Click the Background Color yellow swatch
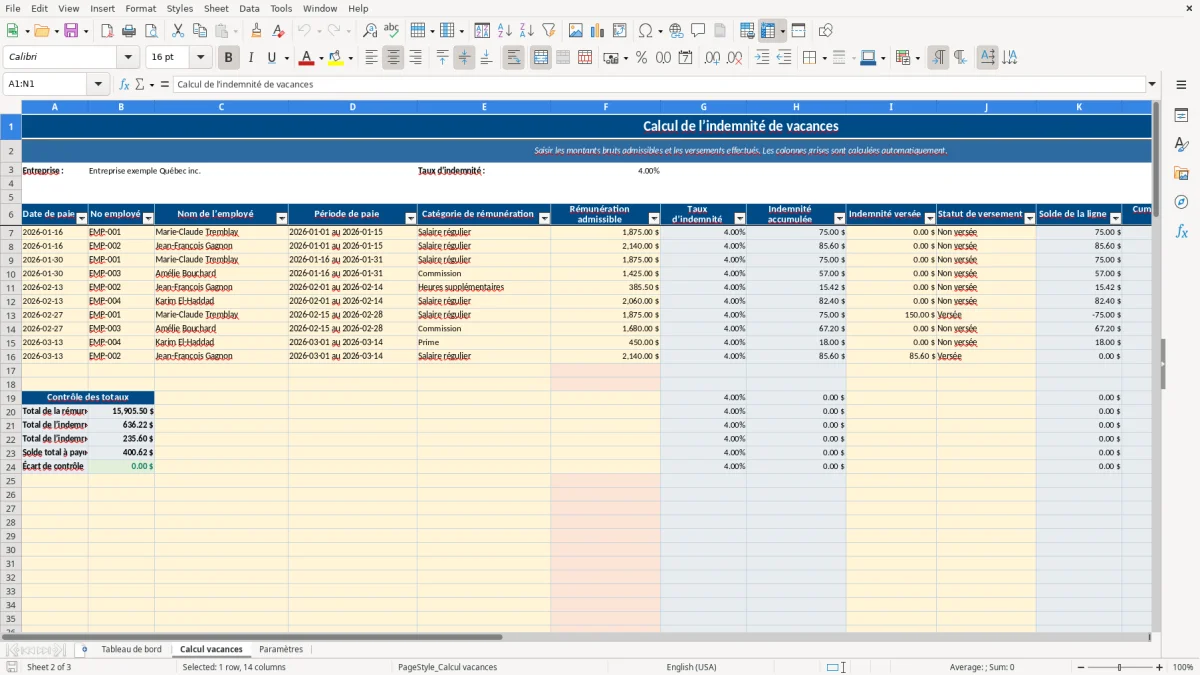This screenshot has height=675, width=1200. pyautogui.click(x=336, y=58)
